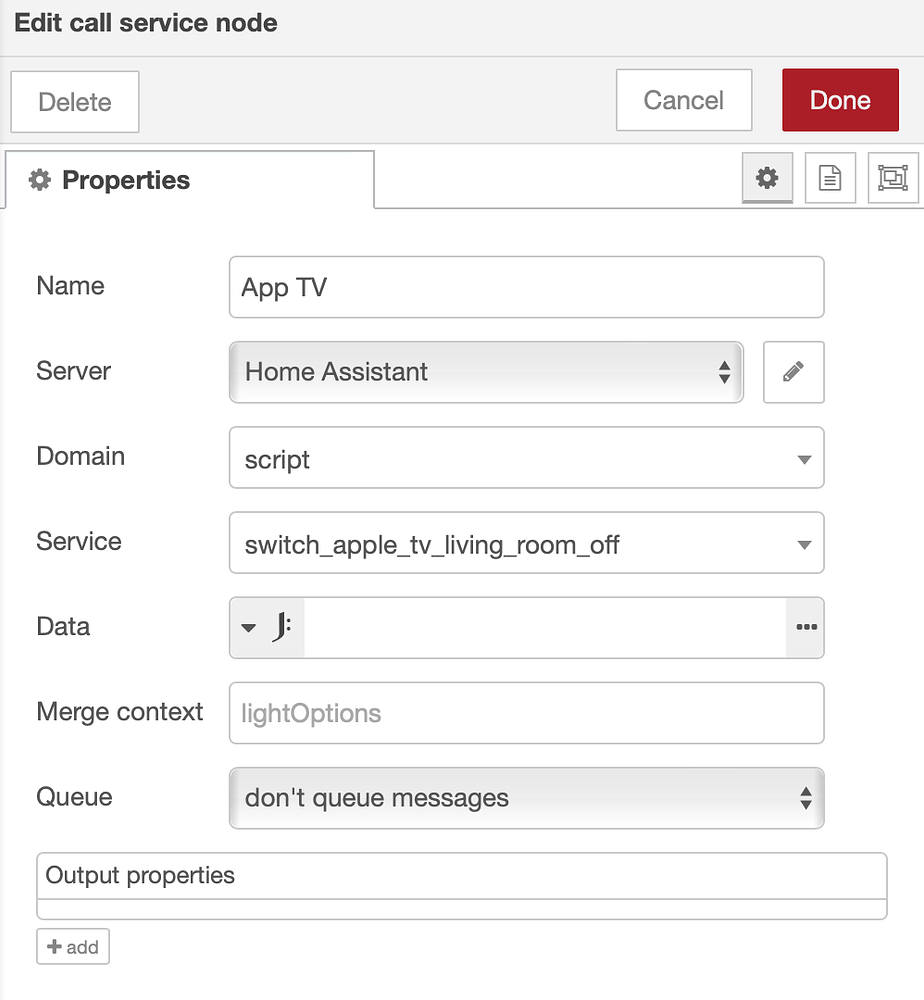This screenshot has height=1000, width=924.
Task: Open the Data field expression editor with the ellipsis icon
Action: pos(806,627)
